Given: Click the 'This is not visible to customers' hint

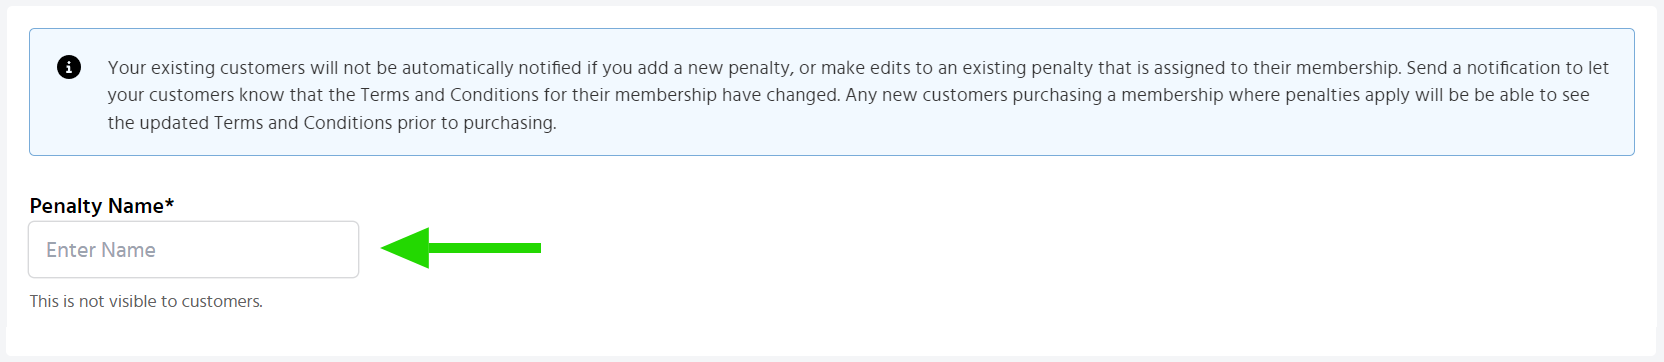Looking at the screenshot, I should click(146, 301).
